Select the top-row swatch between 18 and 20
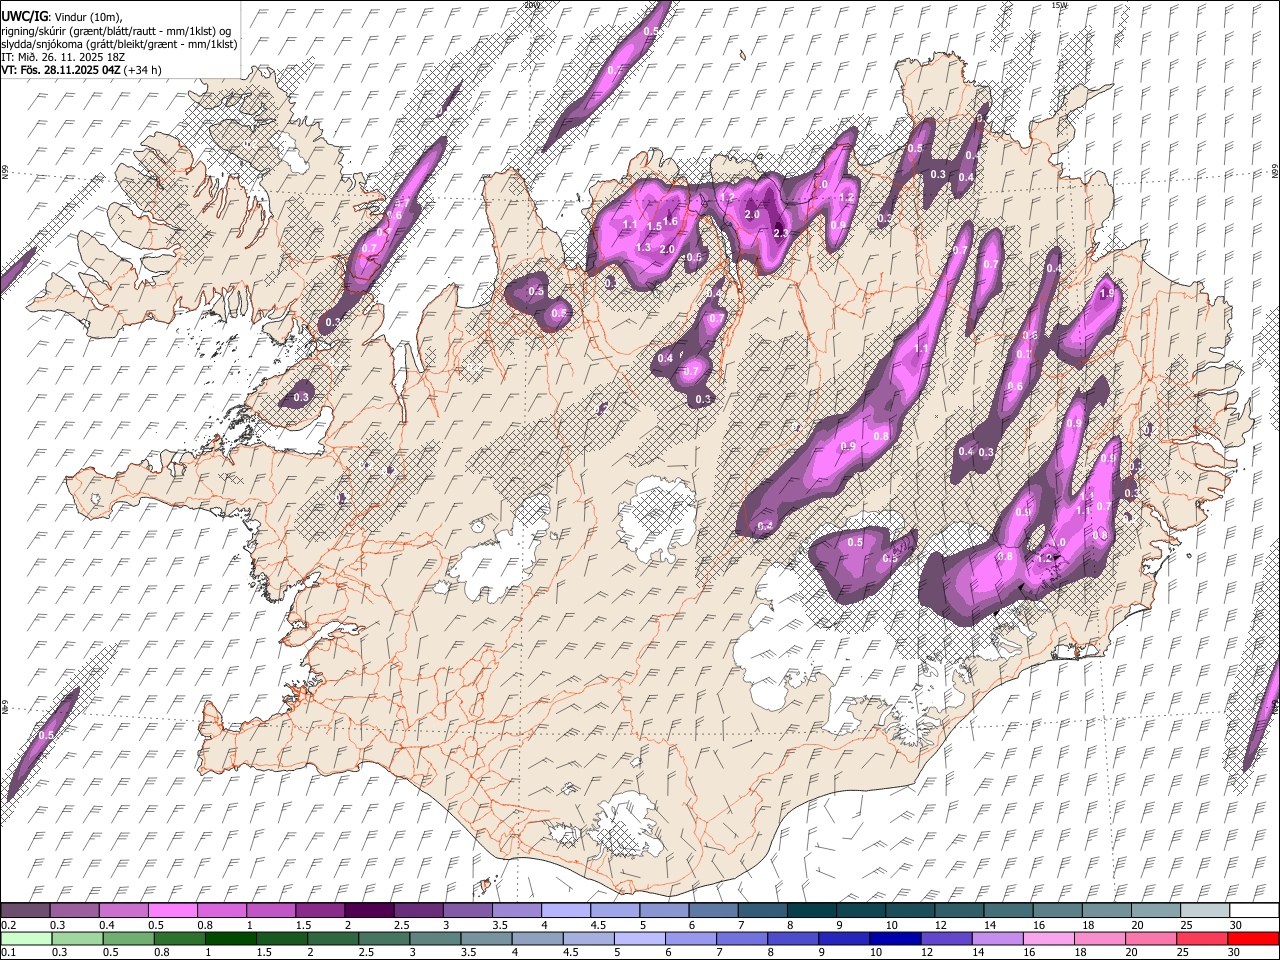The height and width of the screenshot is (960, 1280). click(x=1106, y=910)
